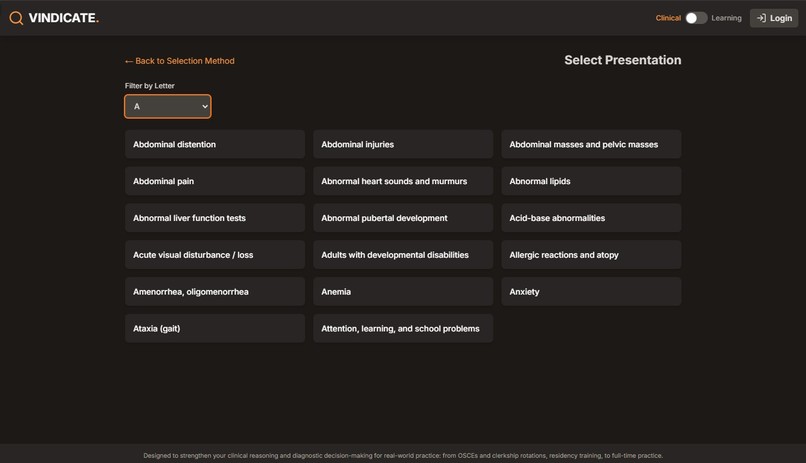Open Amenorrhea, oligomenorrhea presentation
Screen dimensions: 806x463
coord(215,291)
